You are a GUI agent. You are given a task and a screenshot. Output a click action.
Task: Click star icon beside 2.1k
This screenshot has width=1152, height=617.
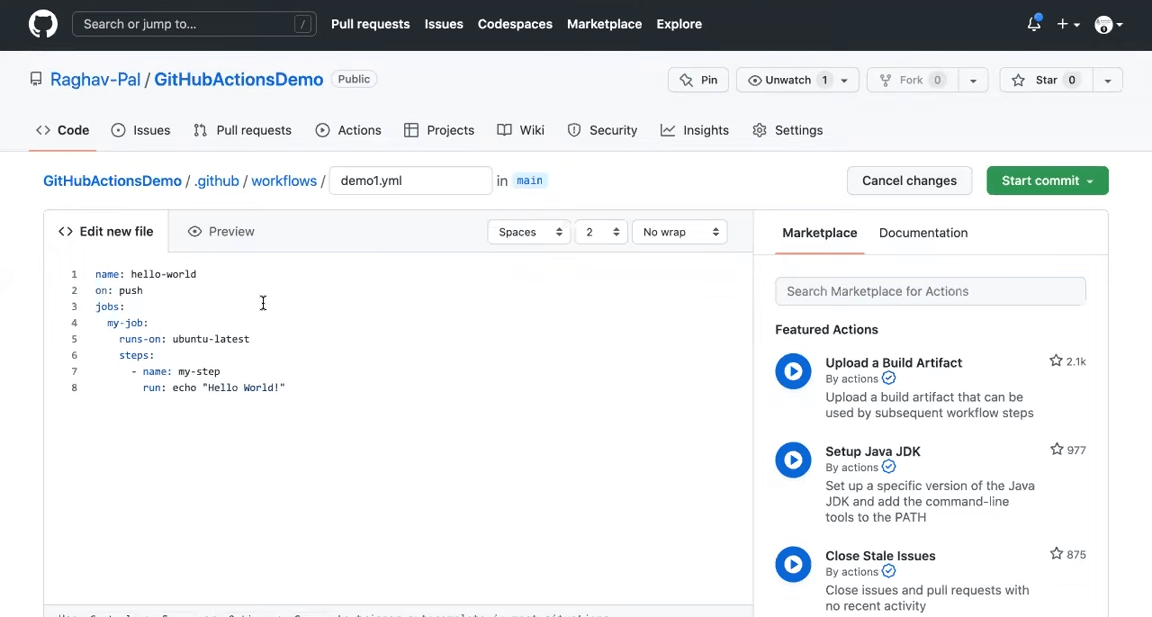point(1056,361)
